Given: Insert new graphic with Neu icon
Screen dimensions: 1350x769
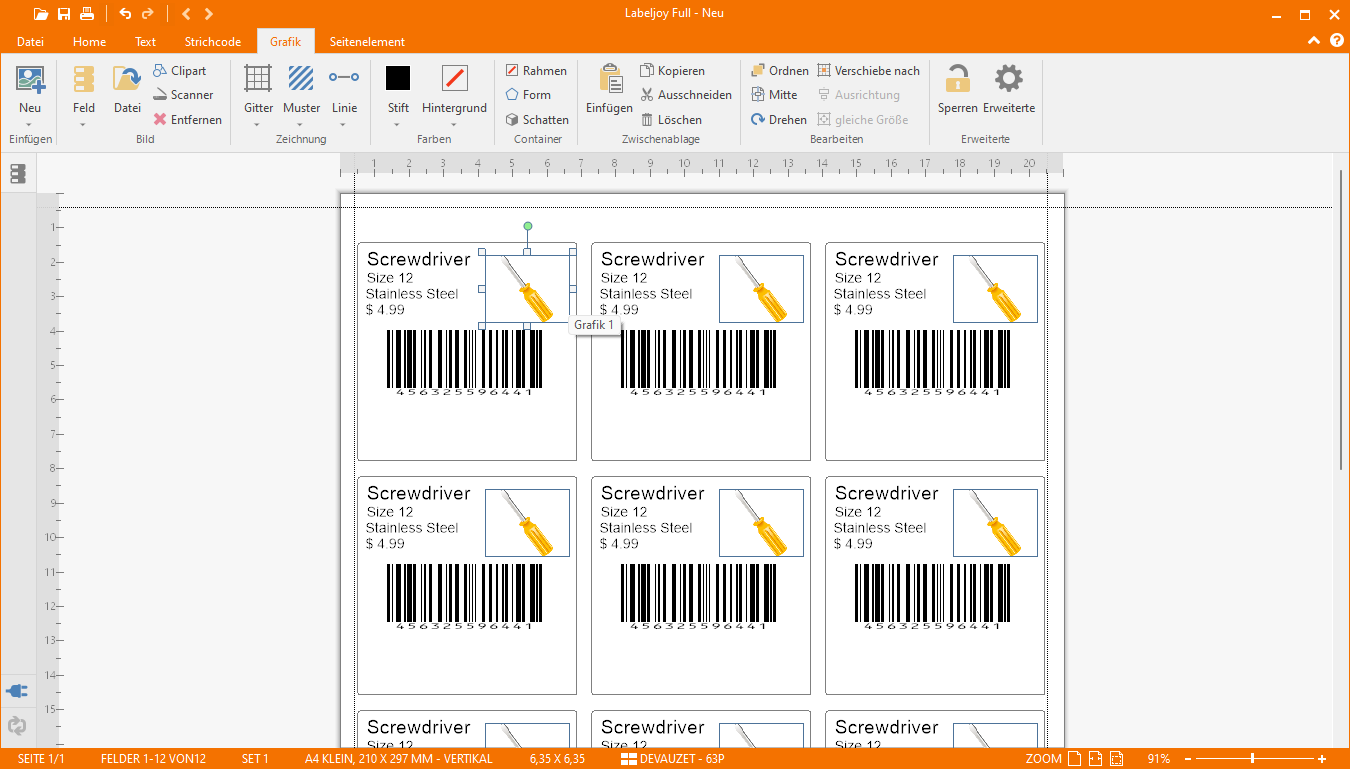Looking at the screenshot, I should [30, 81].
